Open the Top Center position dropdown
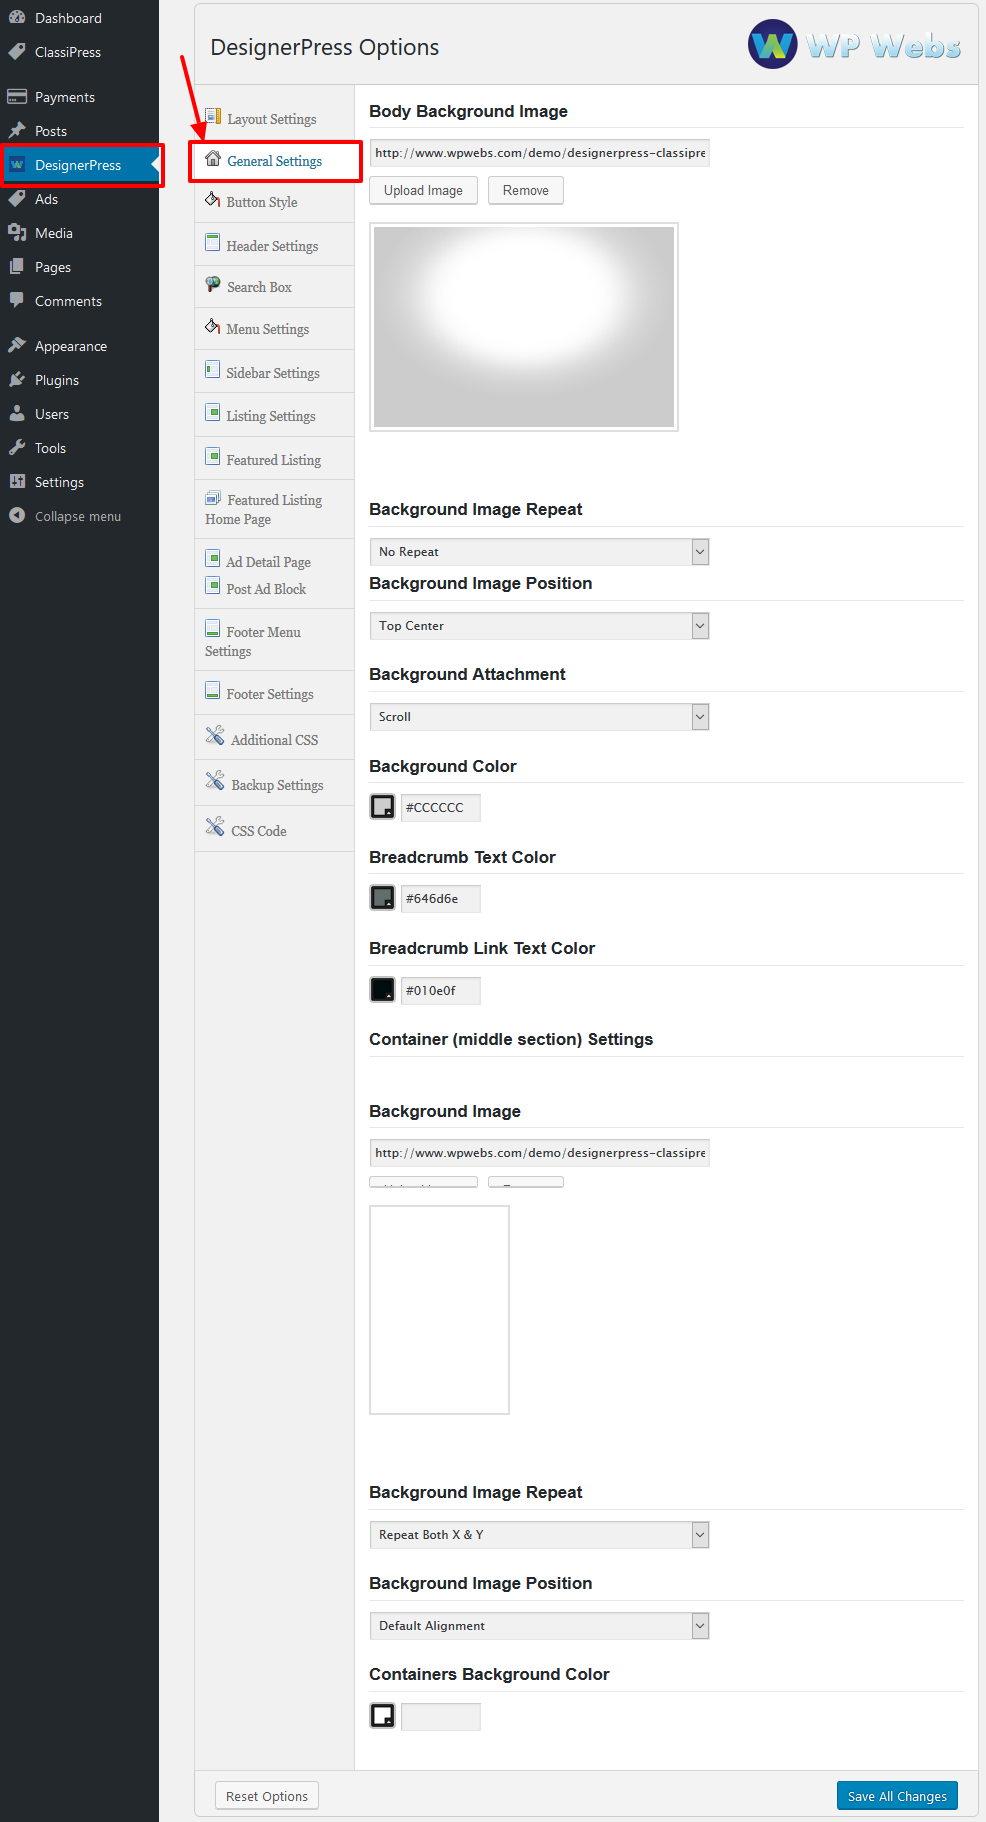 [539, 626]
